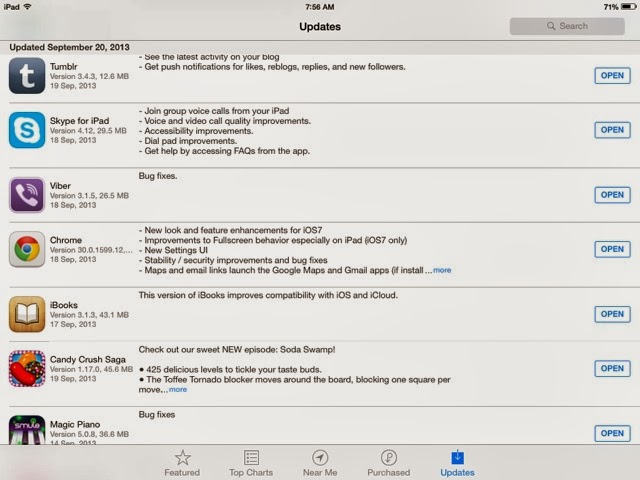This screenshot has width=640, height=480.
Task: Tap 'New Settings UI' line
Action: click(x=173, y=250)
